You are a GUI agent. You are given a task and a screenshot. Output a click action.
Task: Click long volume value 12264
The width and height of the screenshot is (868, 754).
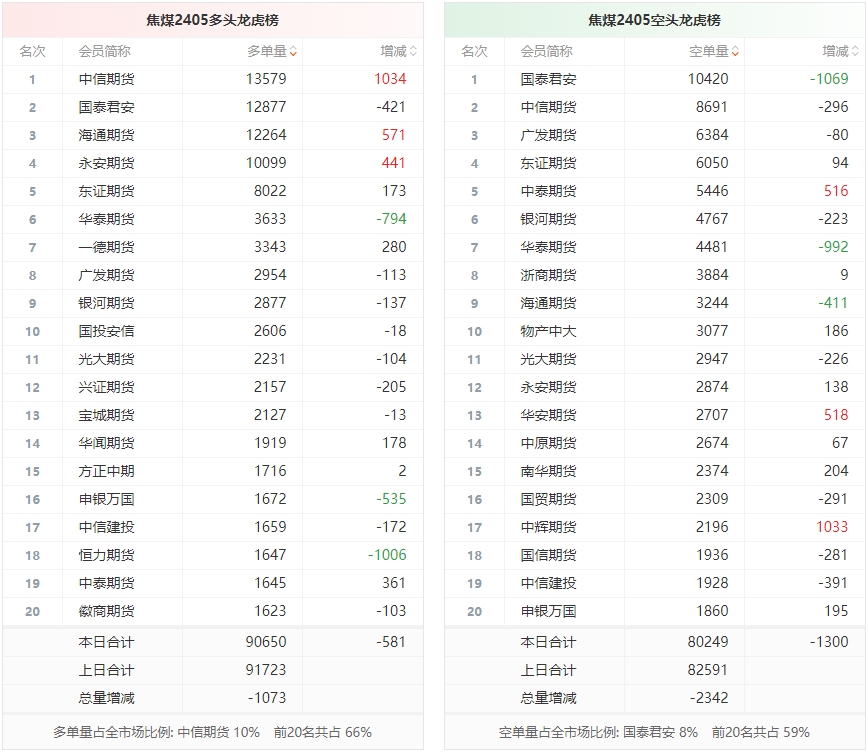(x=266, y=135)
